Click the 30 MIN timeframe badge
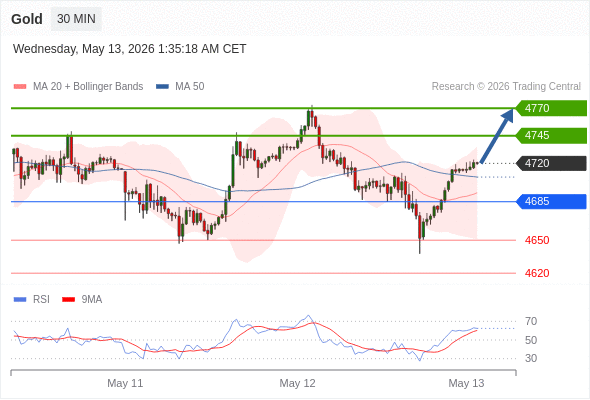 (x=76, y=19)
